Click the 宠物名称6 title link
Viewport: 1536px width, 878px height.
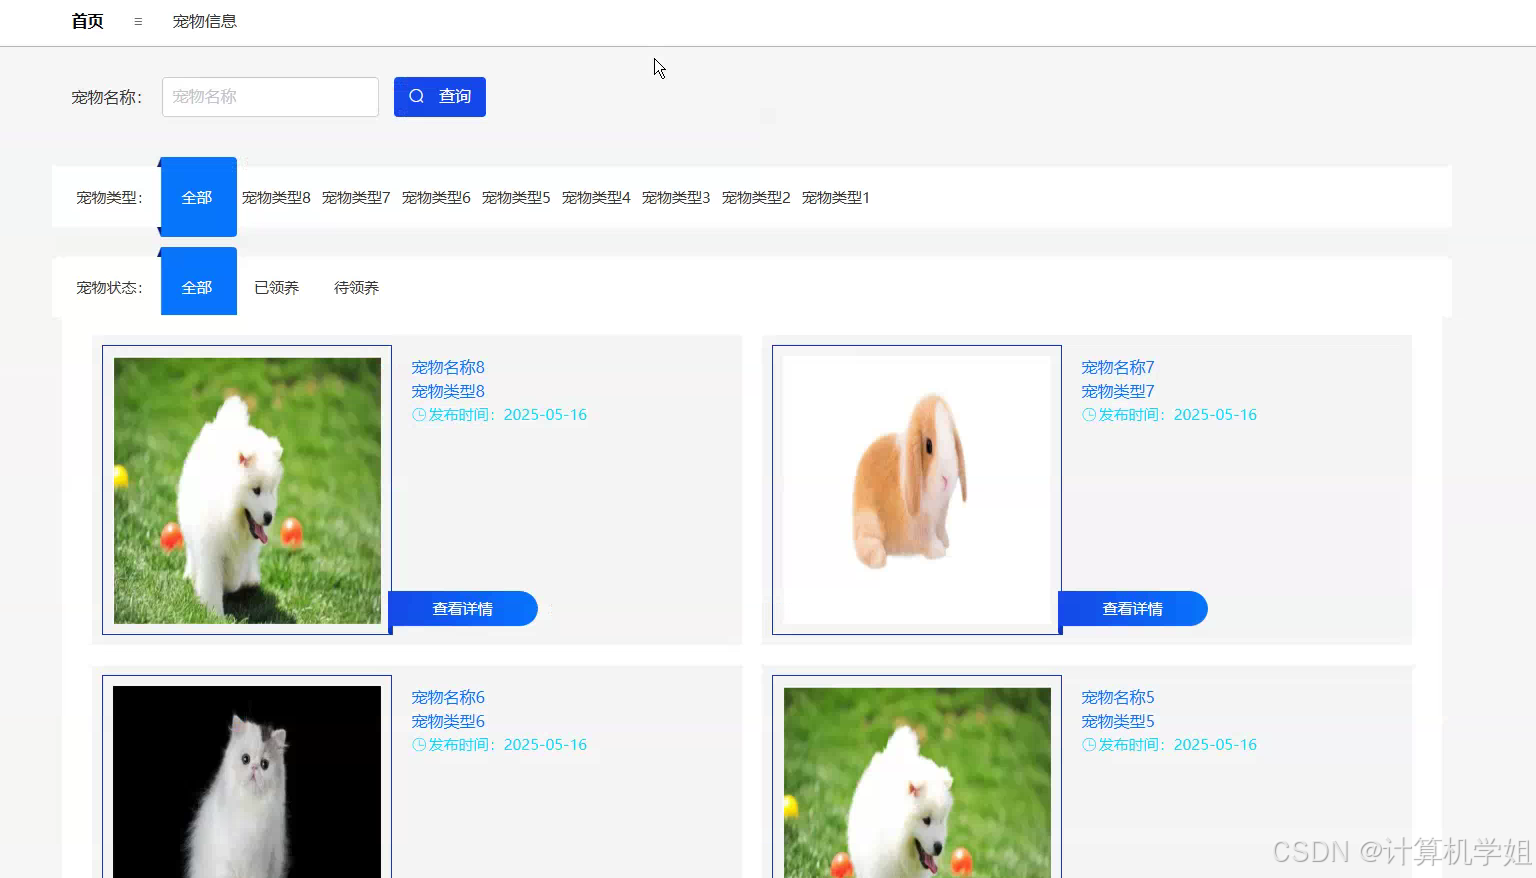click(448, 697)
